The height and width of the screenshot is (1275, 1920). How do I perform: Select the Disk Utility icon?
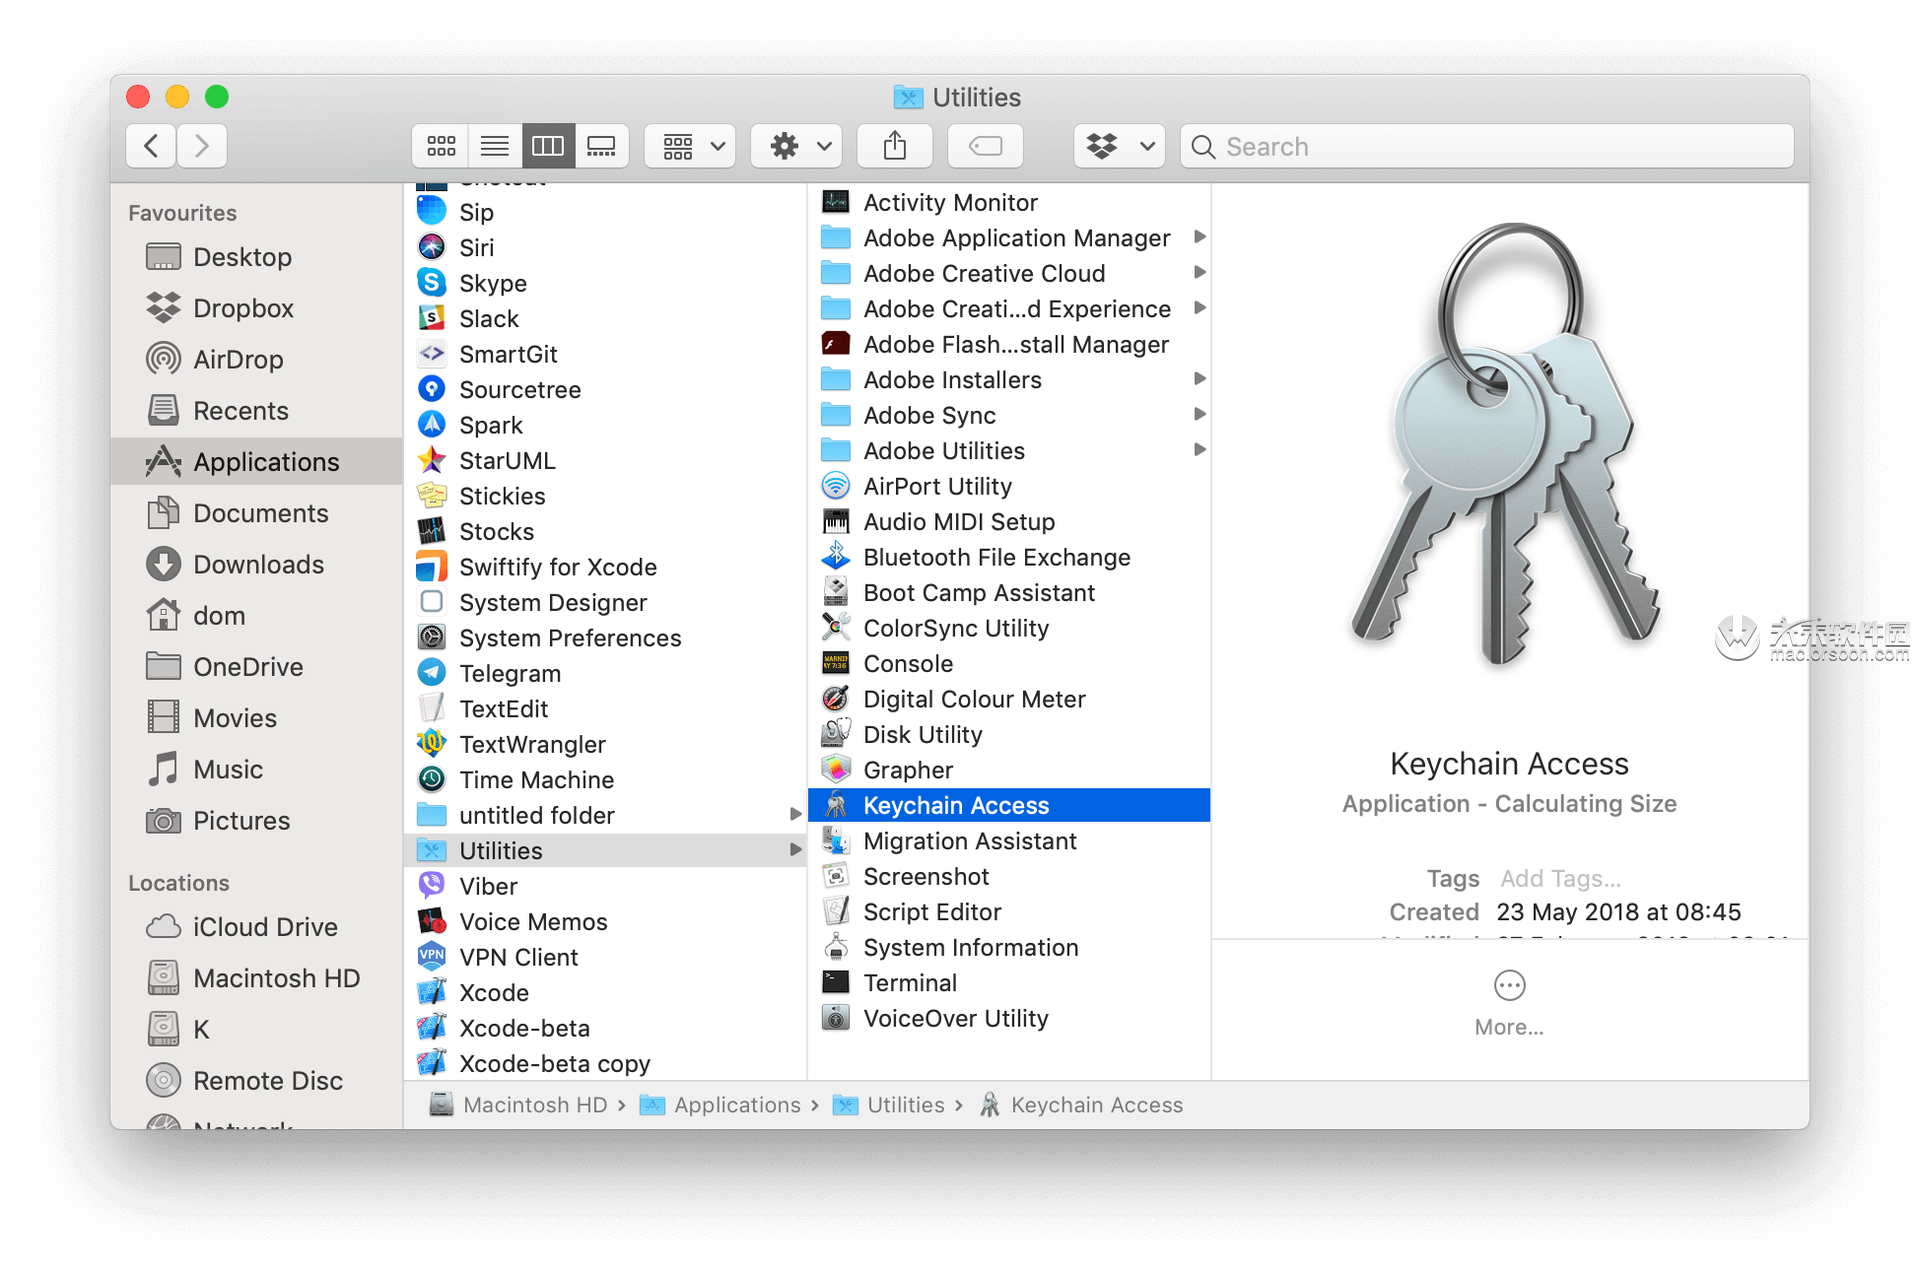pyautogui.click(x=836, y=734)
